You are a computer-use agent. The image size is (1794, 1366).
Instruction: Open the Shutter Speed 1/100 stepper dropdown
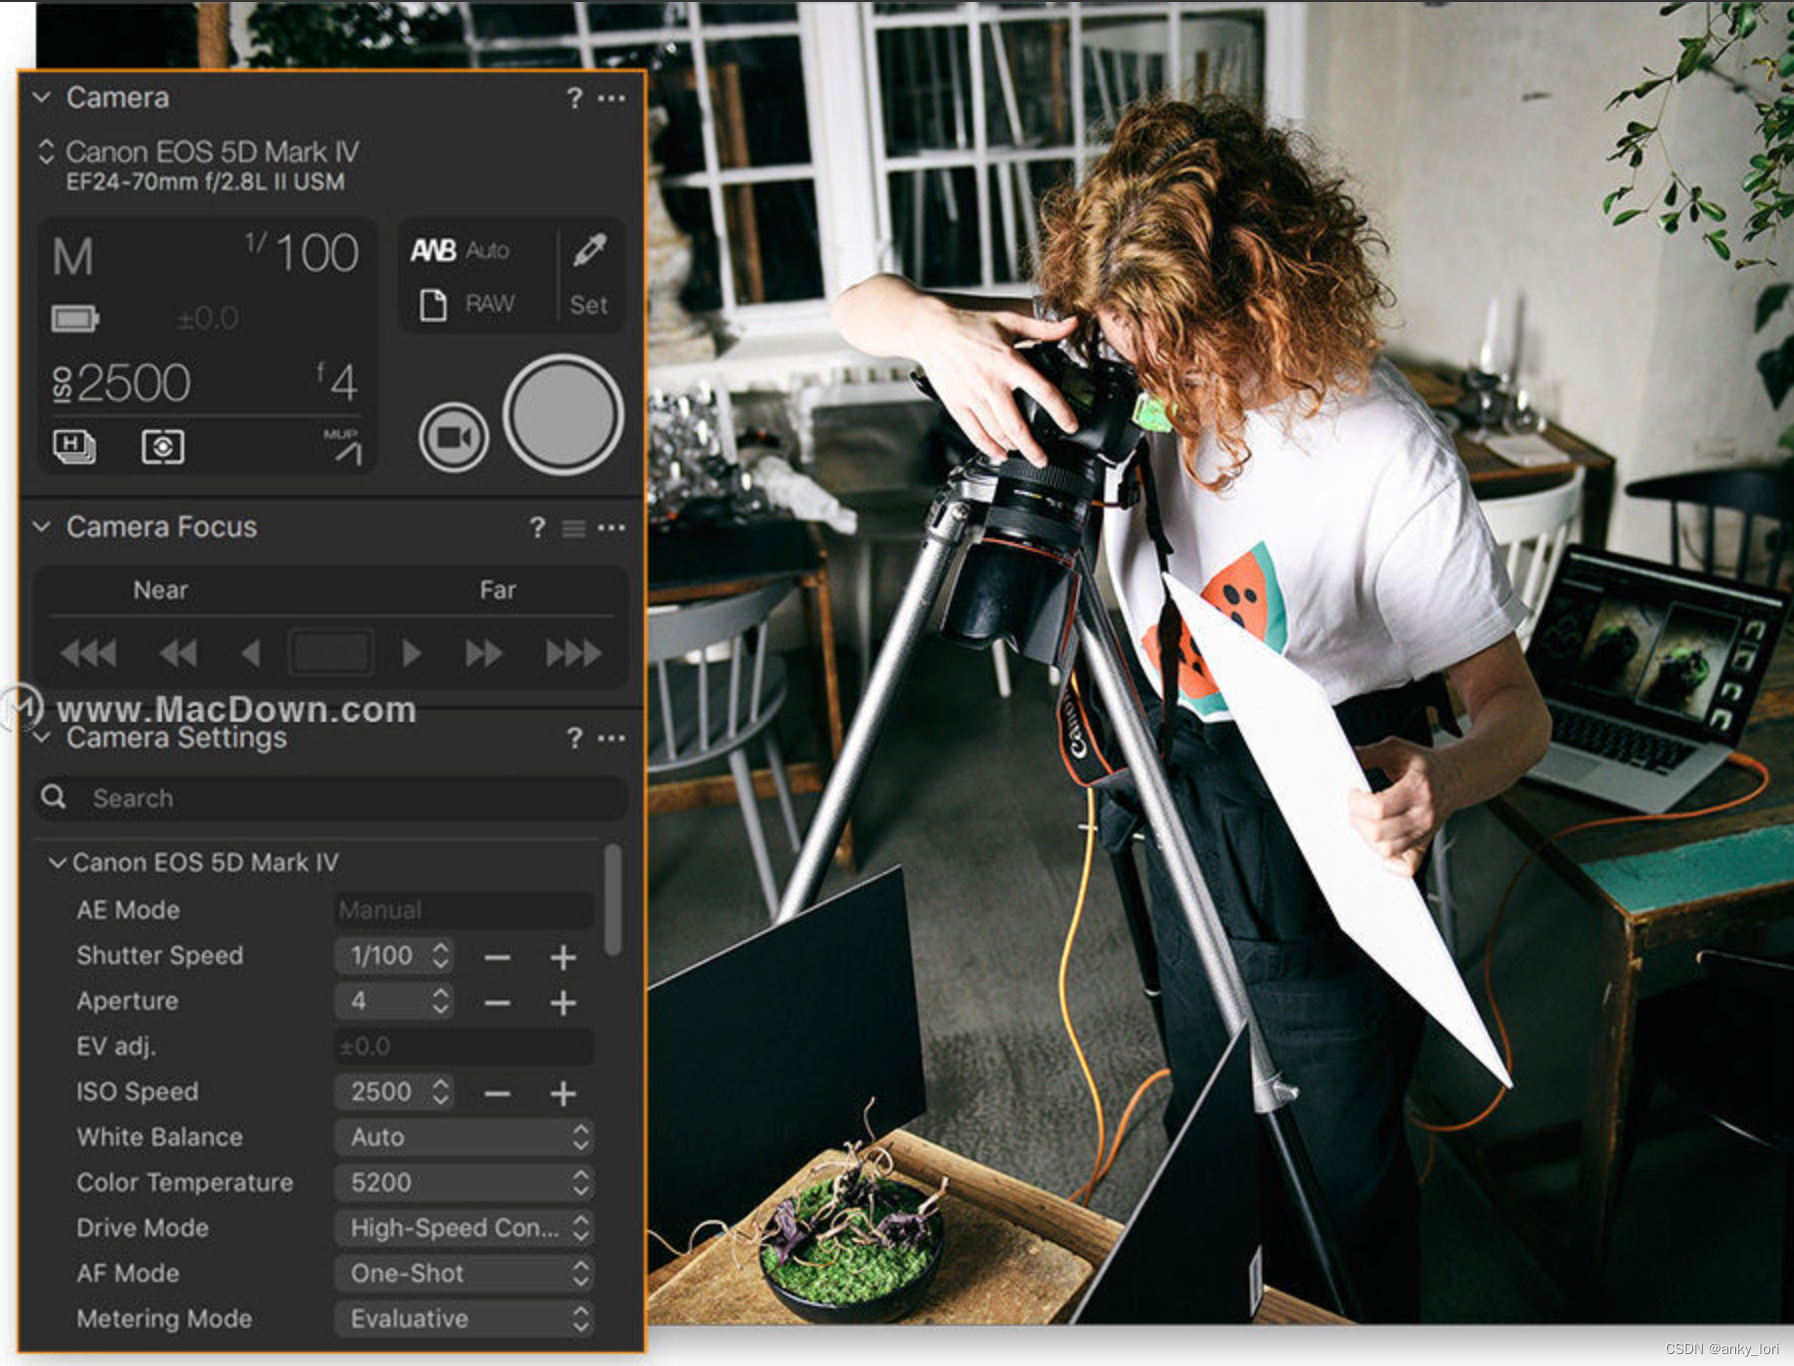pos(394,956)
